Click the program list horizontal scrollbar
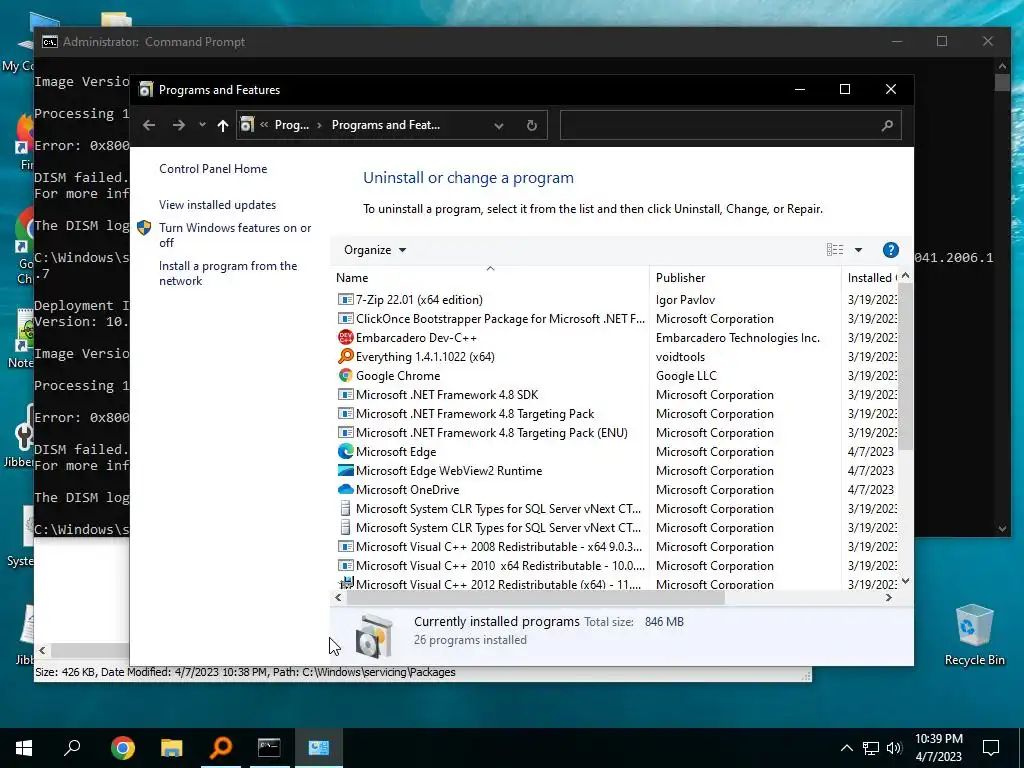This screenshot has height=768, width=1024. tap(536, 598)
